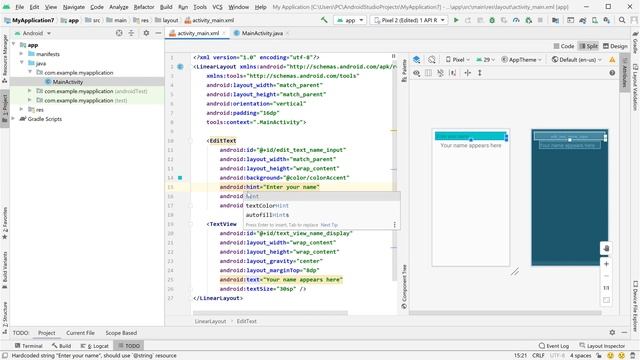Viewport: 640px width, 360px height.
Task: Hide the Project tool window
Action: tap(158, 33)
